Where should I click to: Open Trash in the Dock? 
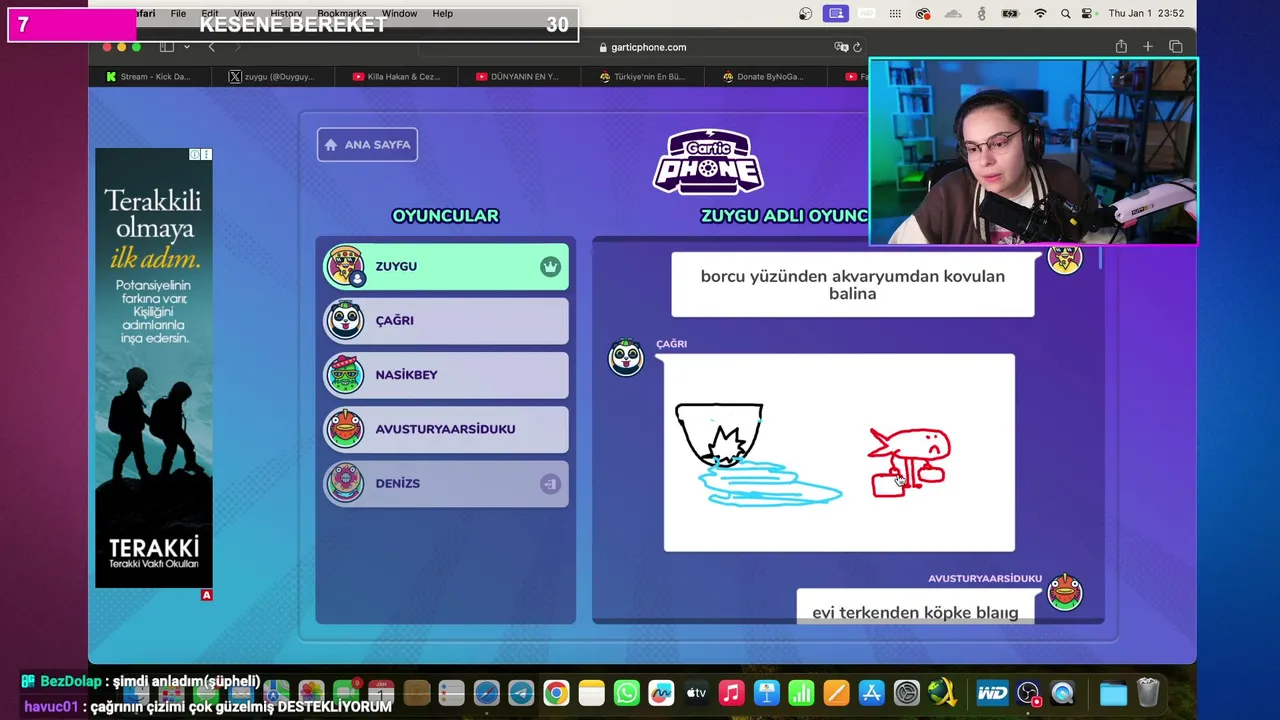[x=1148, y=692]
